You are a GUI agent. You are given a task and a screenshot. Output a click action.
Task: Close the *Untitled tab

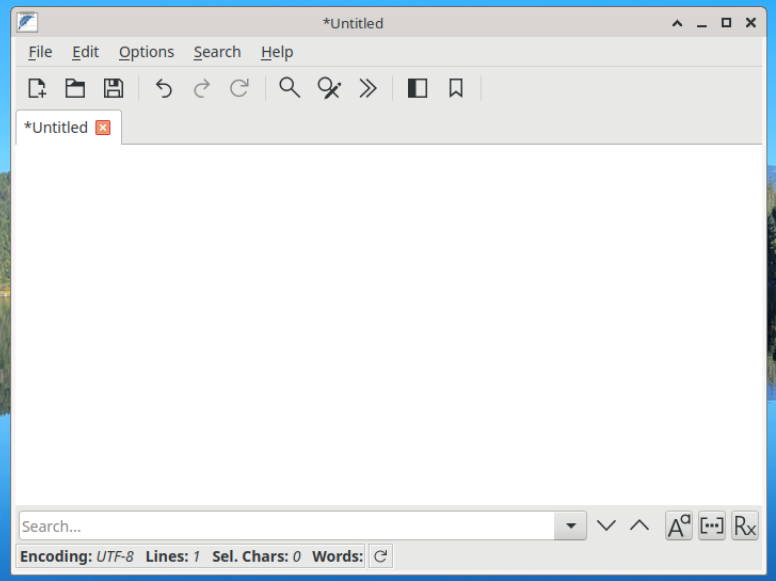(x=103, y=128)
